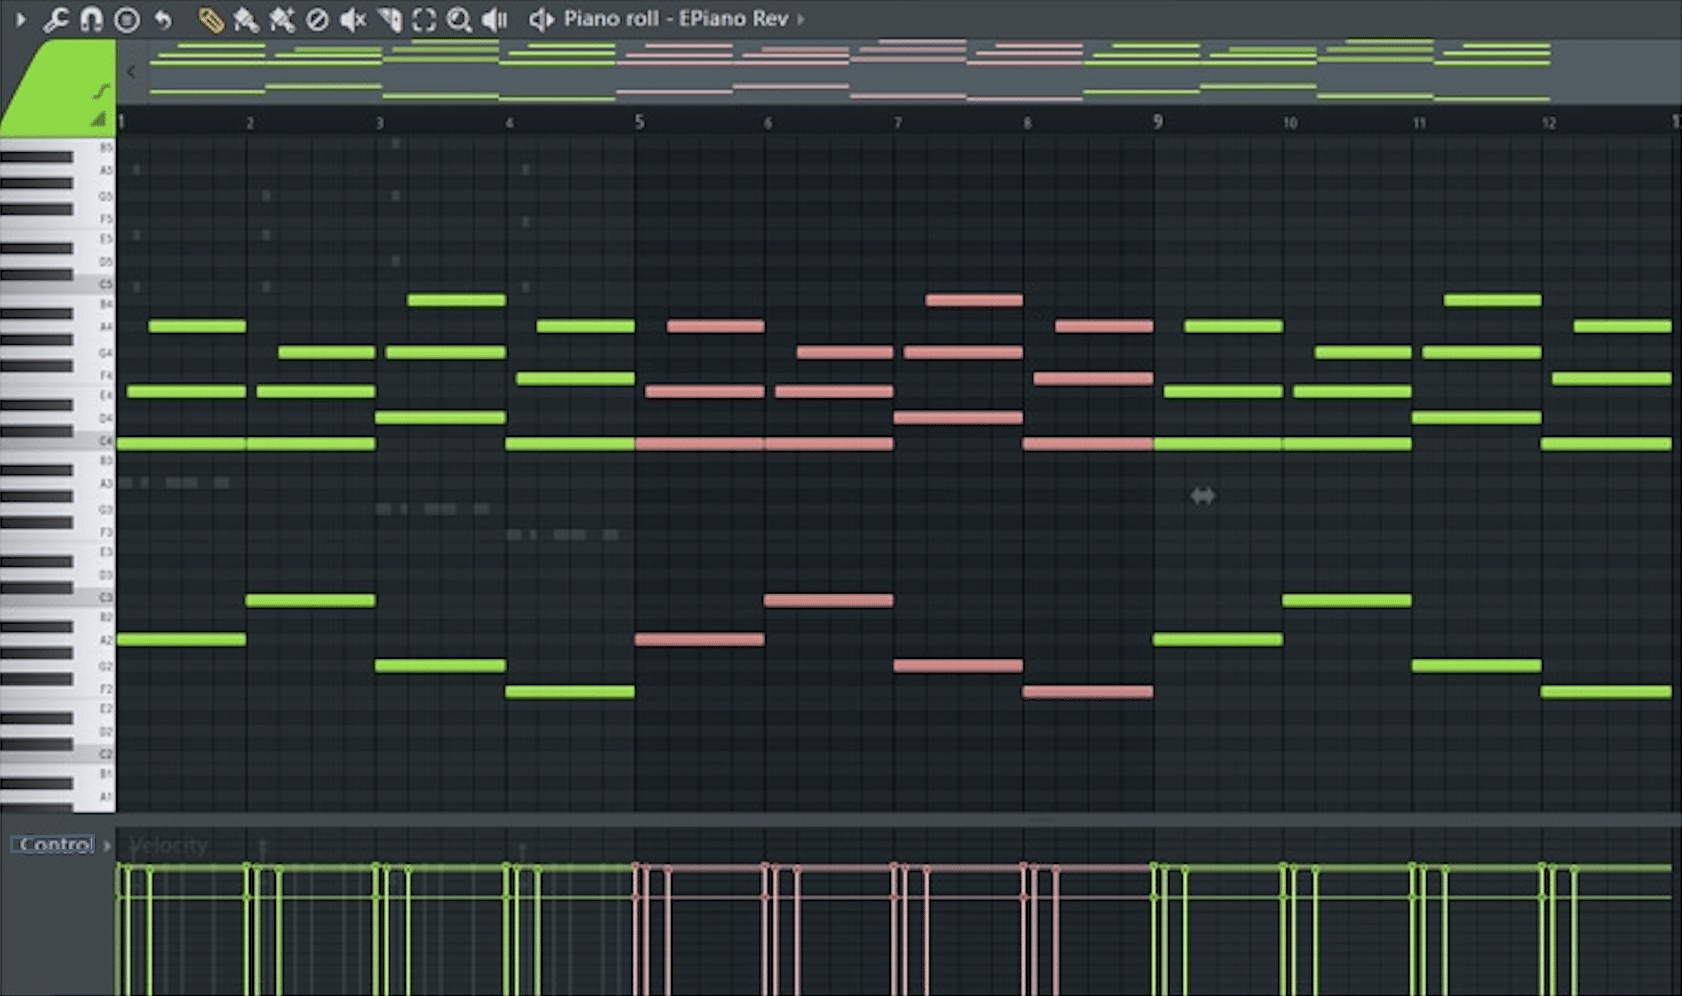Open the piano roll main menu arrow
This screenshot has width=1682, height=996.
pyautogui.click(x=22, y=19)
